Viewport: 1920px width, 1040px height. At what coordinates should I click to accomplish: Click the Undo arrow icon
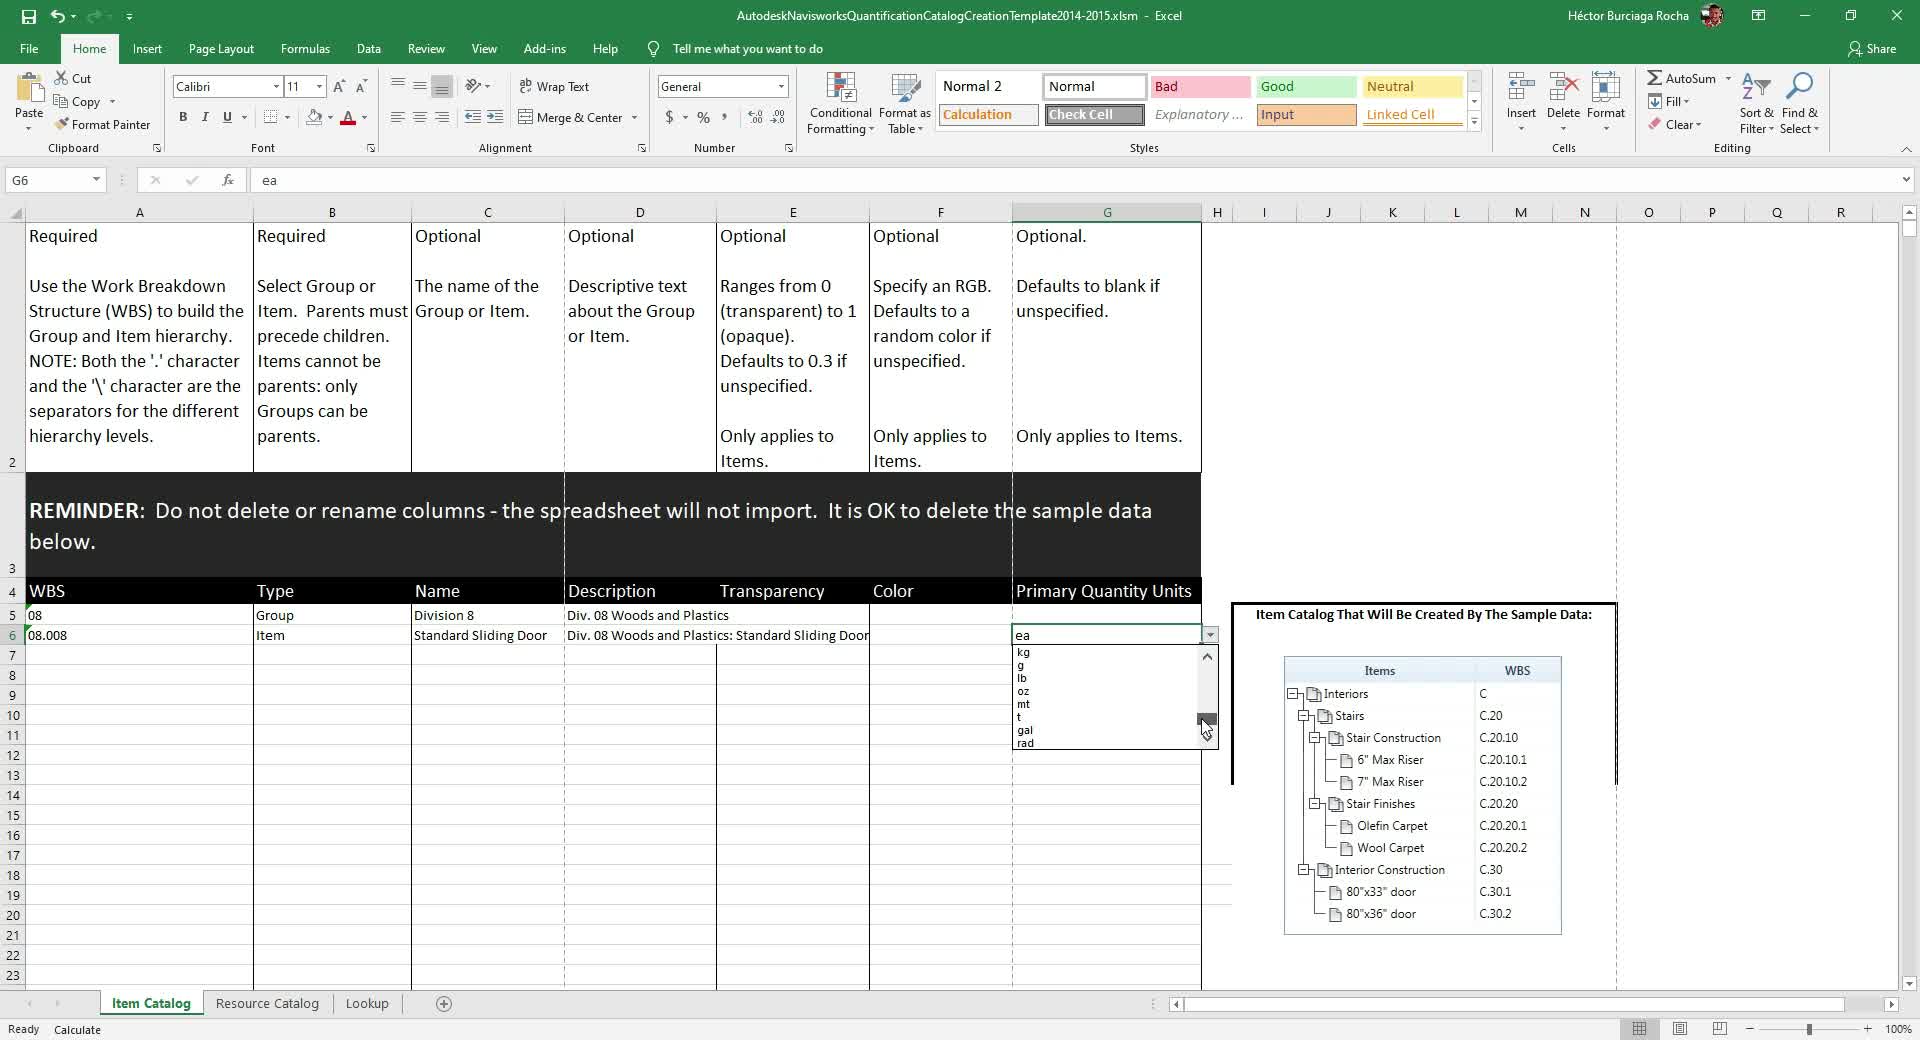[x=58, y=16]
